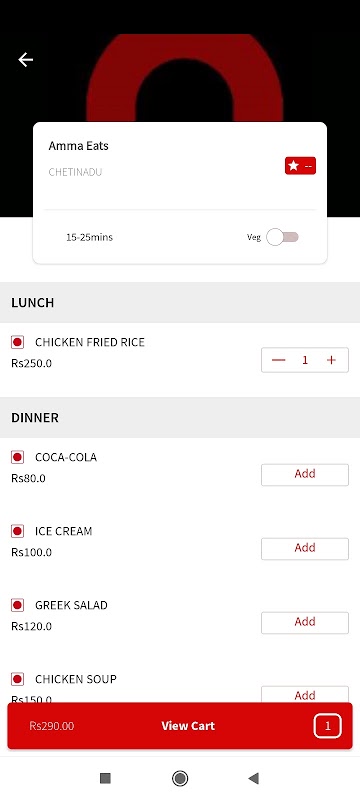Decrease Chicken Fried Rice quantity with minus
Screen dimensions: 360x800
pyautogui.click(x=278, y=360)
